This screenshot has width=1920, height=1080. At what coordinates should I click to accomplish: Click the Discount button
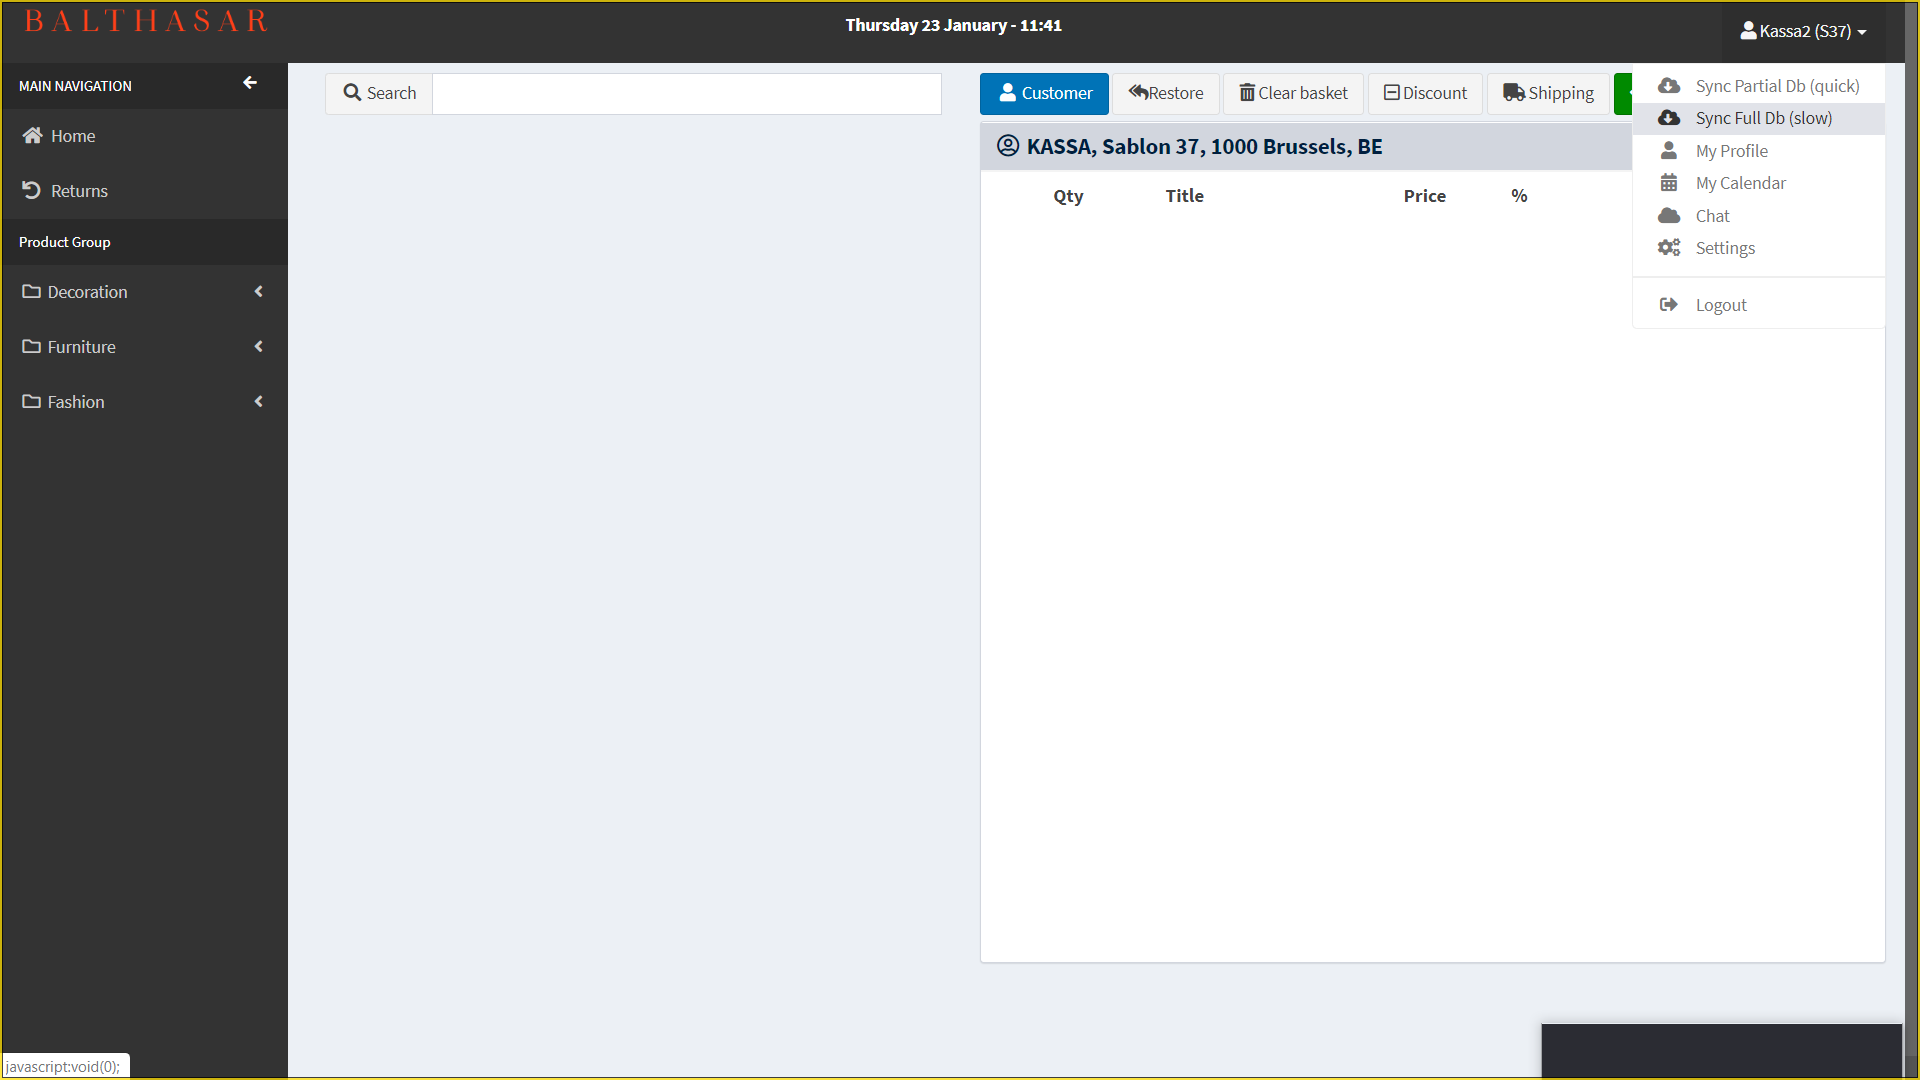tap(1425, 93)
